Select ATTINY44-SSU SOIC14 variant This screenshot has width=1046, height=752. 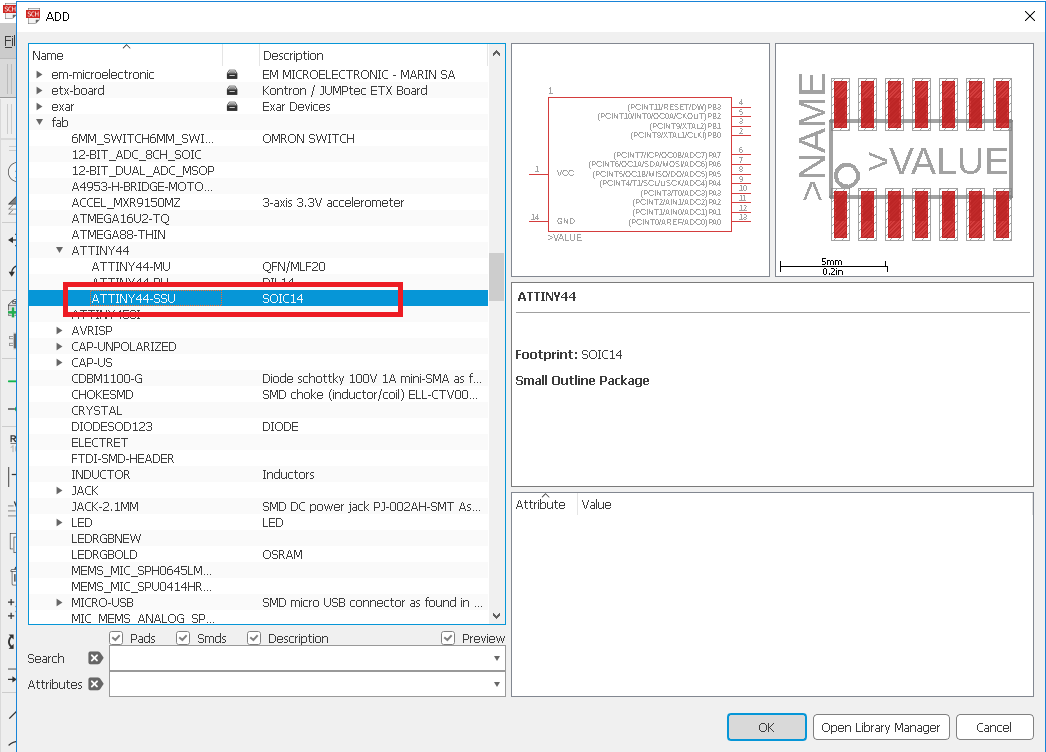(x=258, y=298)
